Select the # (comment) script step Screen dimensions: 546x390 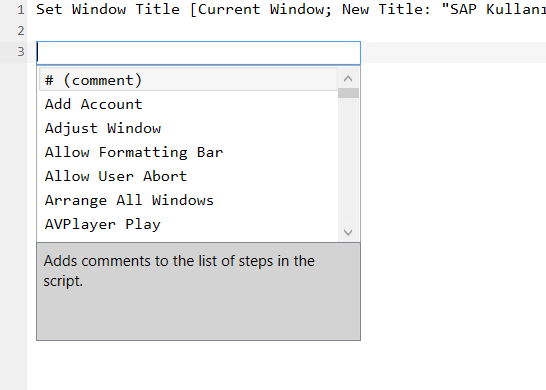click(x=188, y=80)
